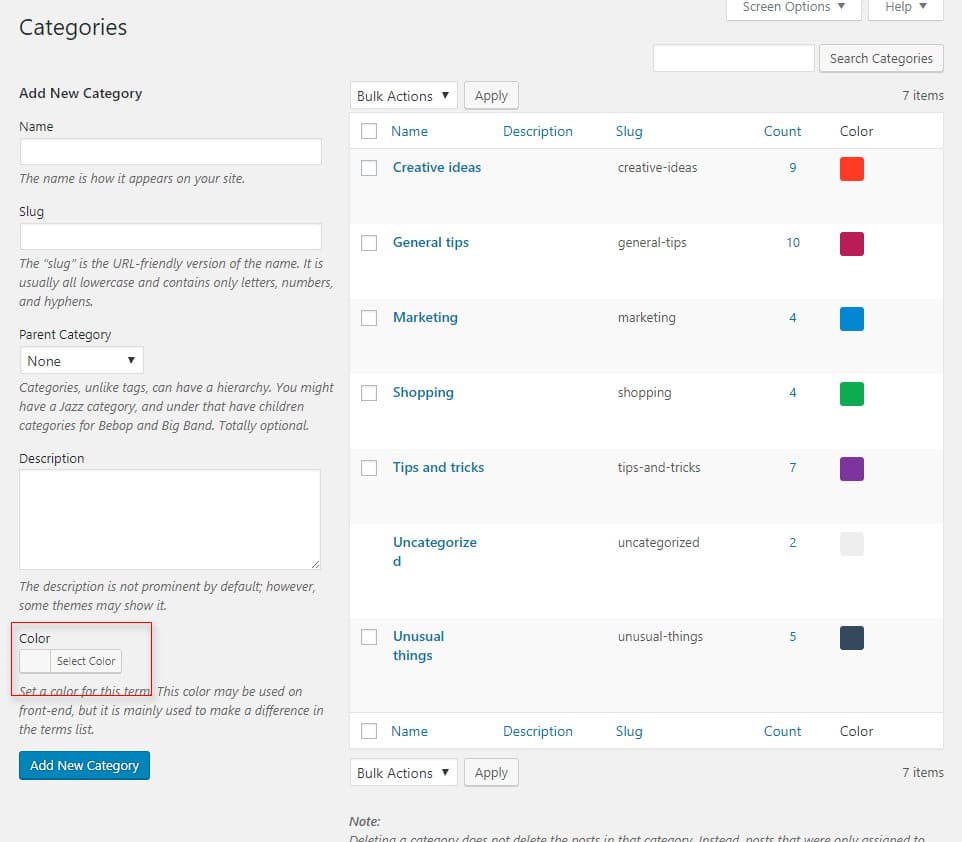Focus the search categories text box
962x842 pixels.
pos(734,58)
